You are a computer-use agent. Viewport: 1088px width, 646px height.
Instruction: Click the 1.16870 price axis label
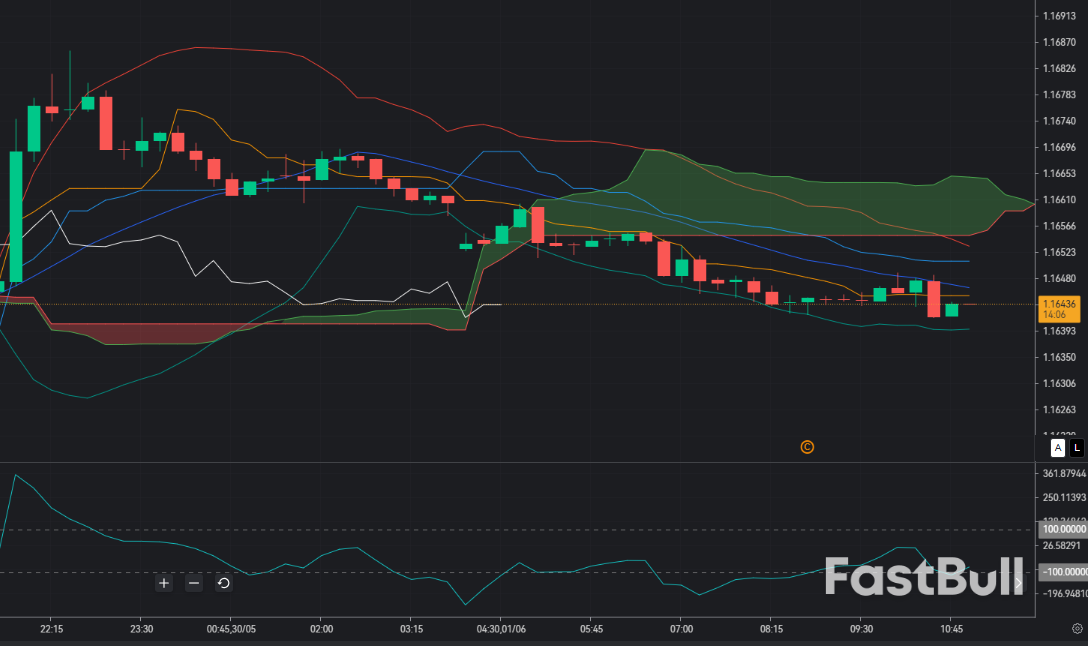(1060, 42)
